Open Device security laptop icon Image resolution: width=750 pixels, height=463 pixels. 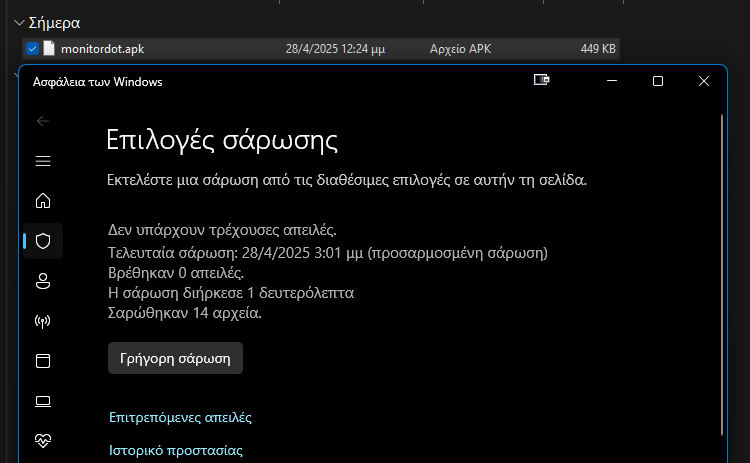42,401
